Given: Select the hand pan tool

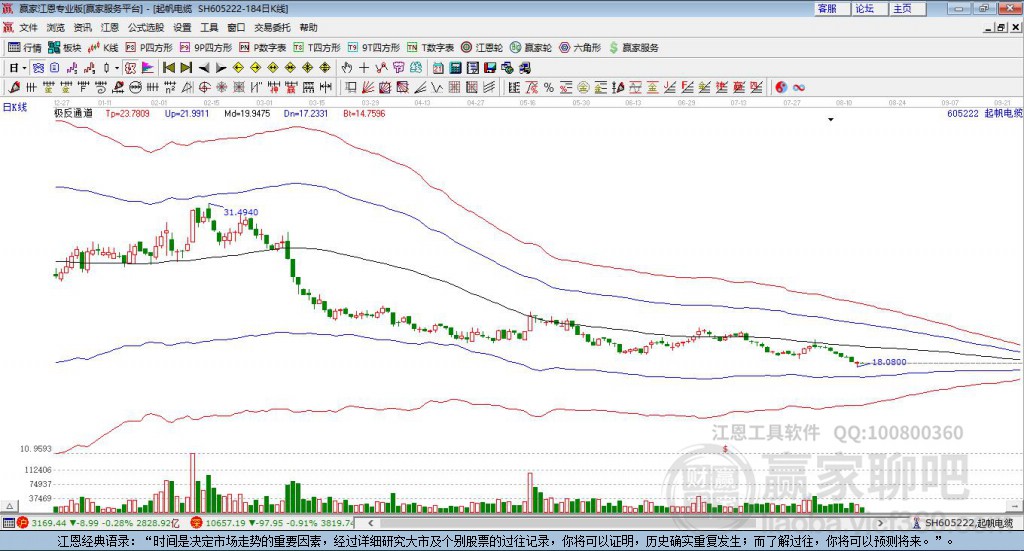Looking at the screenshot, I should click(347, 68).
